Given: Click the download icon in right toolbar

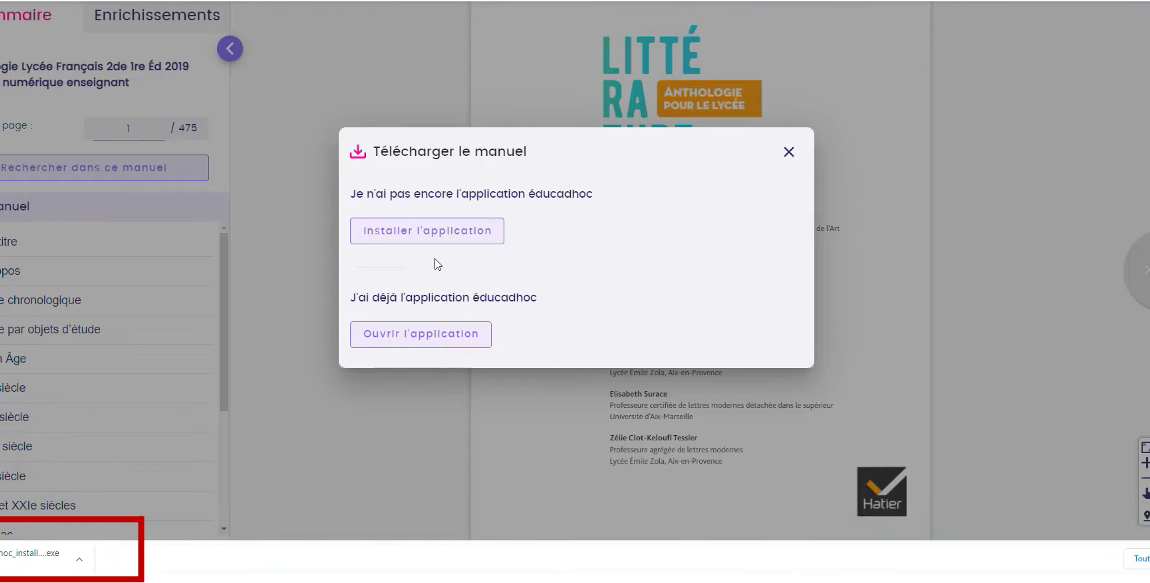Looking at the screenshot, I should point(1145,493).
